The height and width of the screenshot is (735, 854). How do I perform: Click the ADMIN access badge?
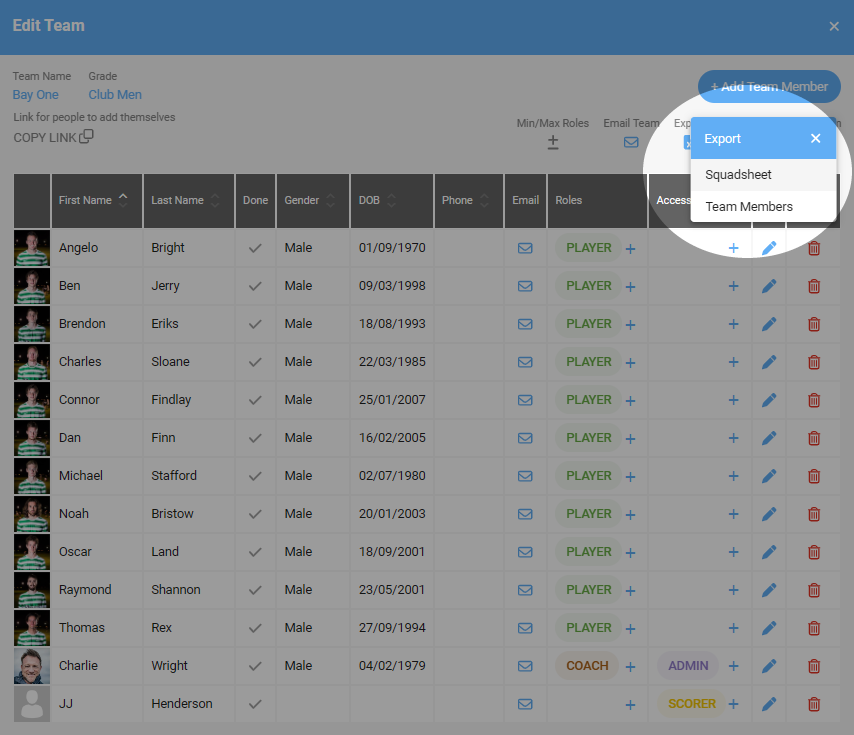pos(688,666)
